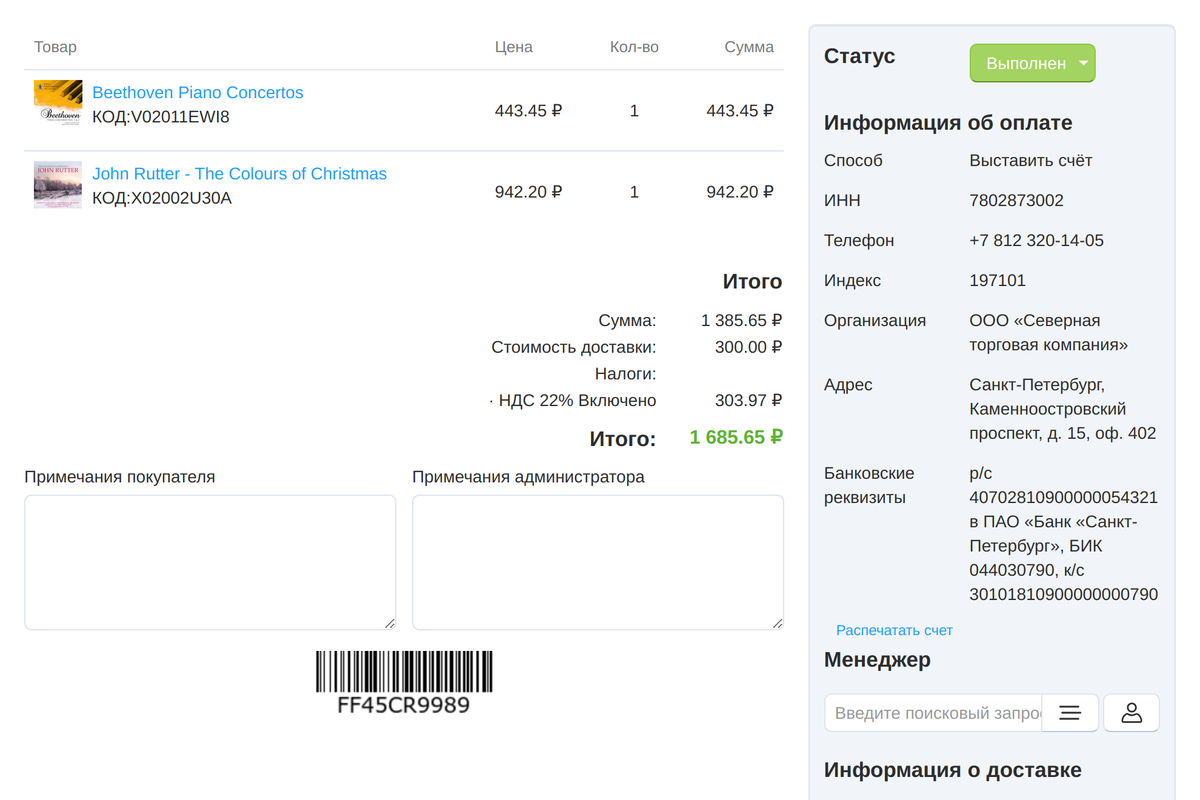Open the Выполнен status dropdown
Screen dimensions: 1200x800
tap(1032, 63)
